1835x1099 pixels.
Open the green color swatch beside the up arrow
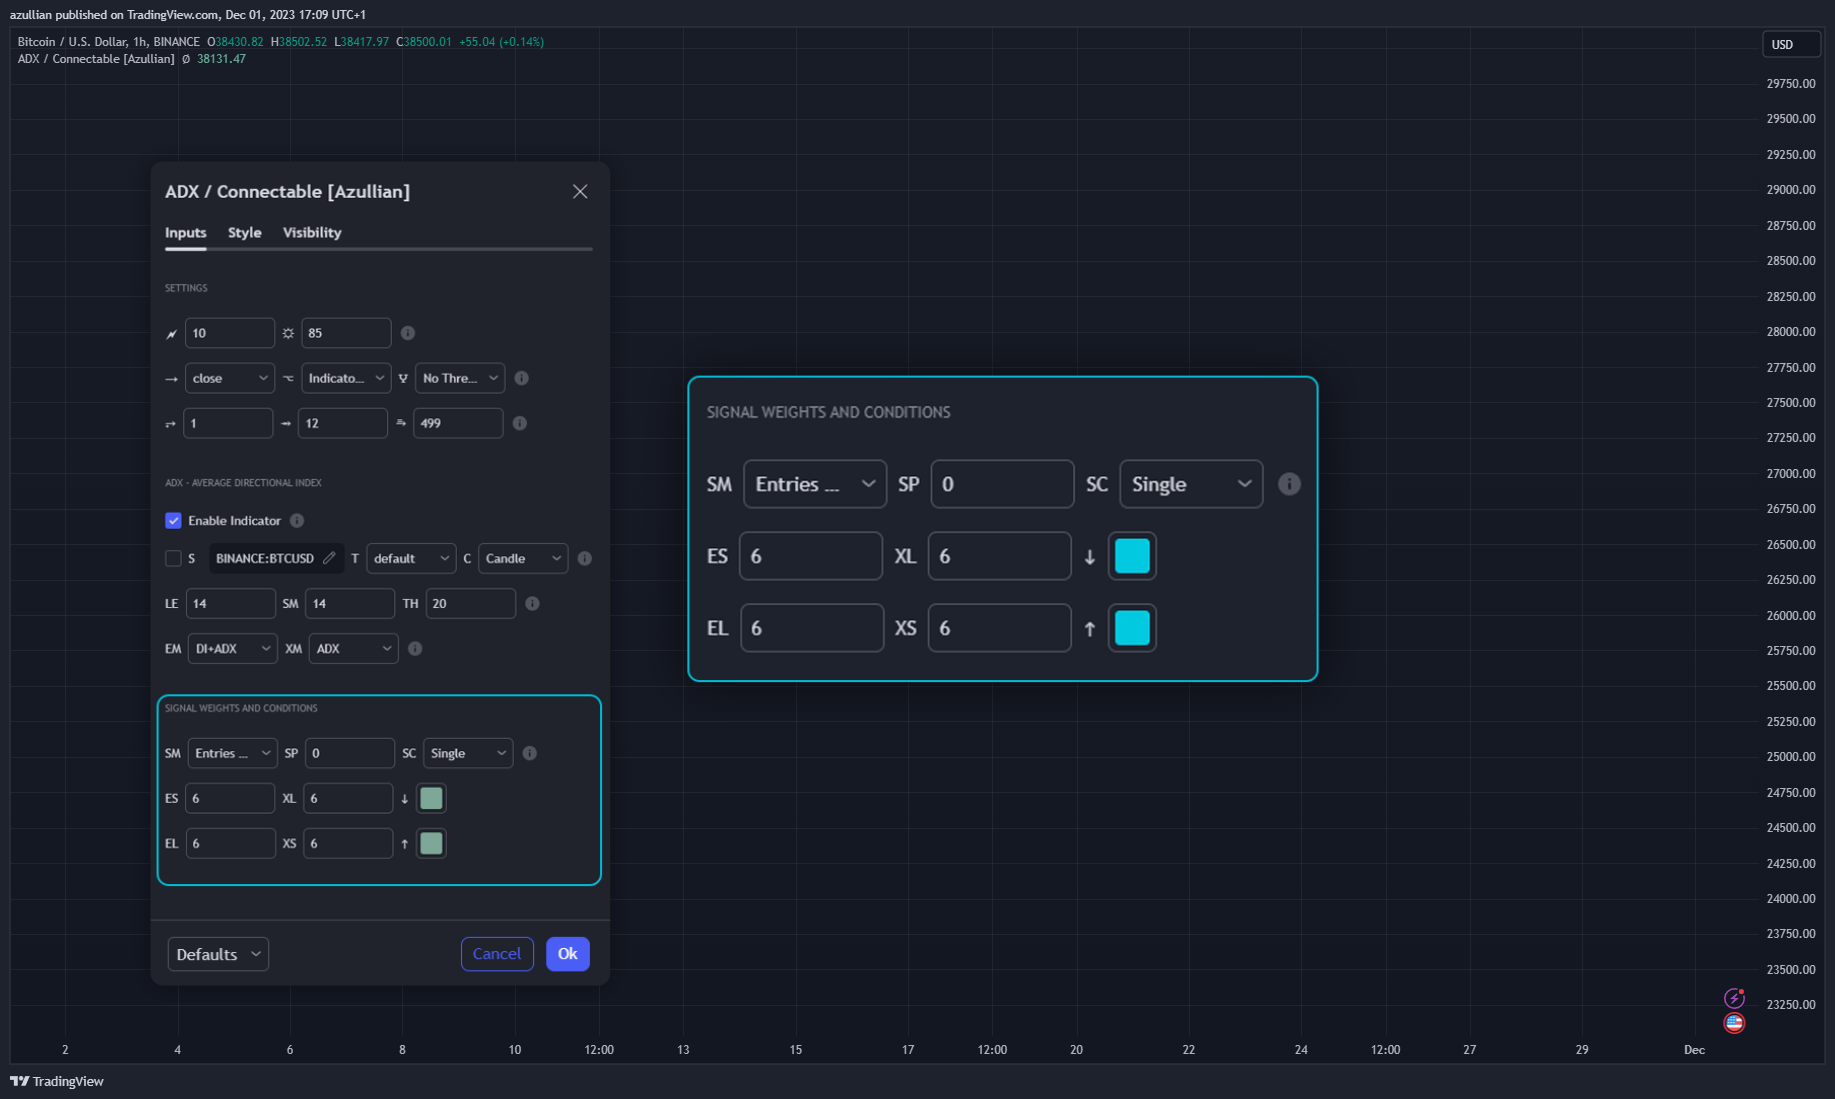(x=431, y=843)
